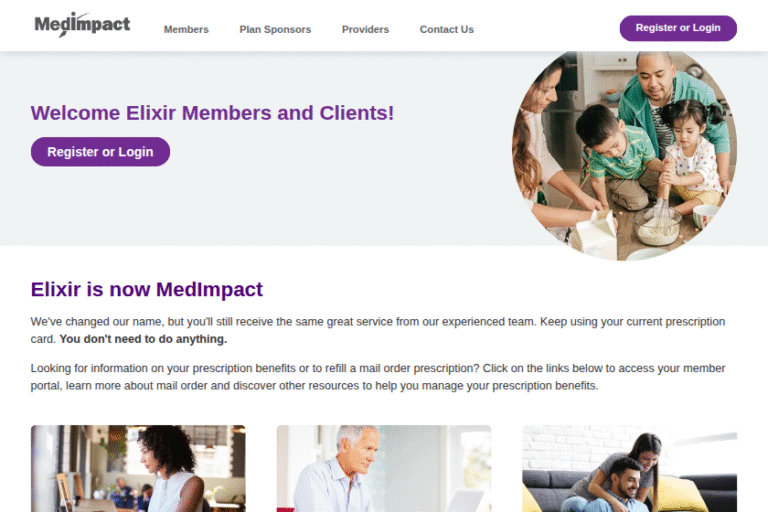Click the MedImpact logo
The height and width of the screenshot is (512, 768).
(x=82, y=24)
